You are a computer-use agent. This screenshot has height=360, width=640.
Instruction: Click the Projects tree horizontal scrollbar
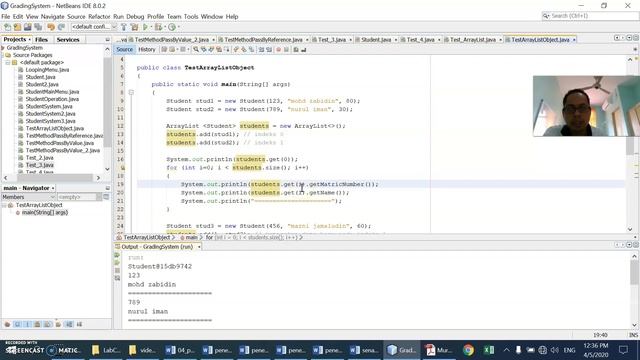52,178
